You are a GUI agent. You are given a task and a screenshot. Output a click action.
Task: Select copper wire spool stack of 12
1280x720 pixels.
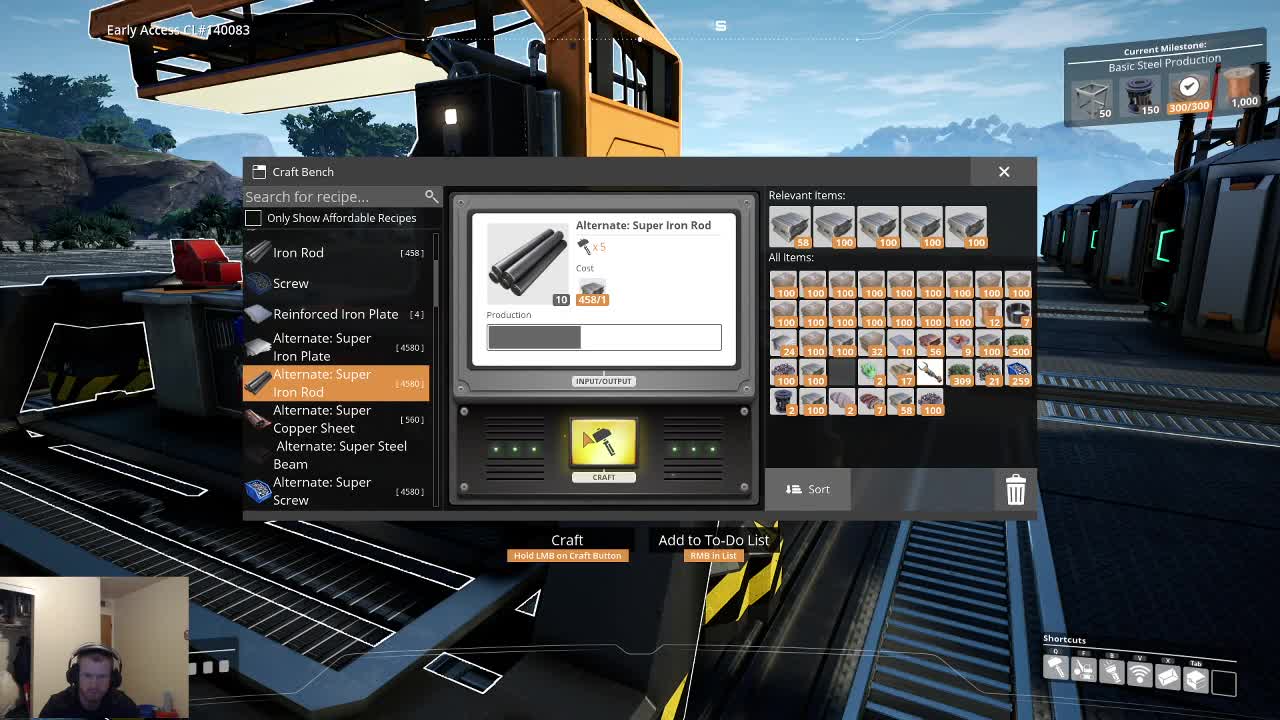coord(989,313)
